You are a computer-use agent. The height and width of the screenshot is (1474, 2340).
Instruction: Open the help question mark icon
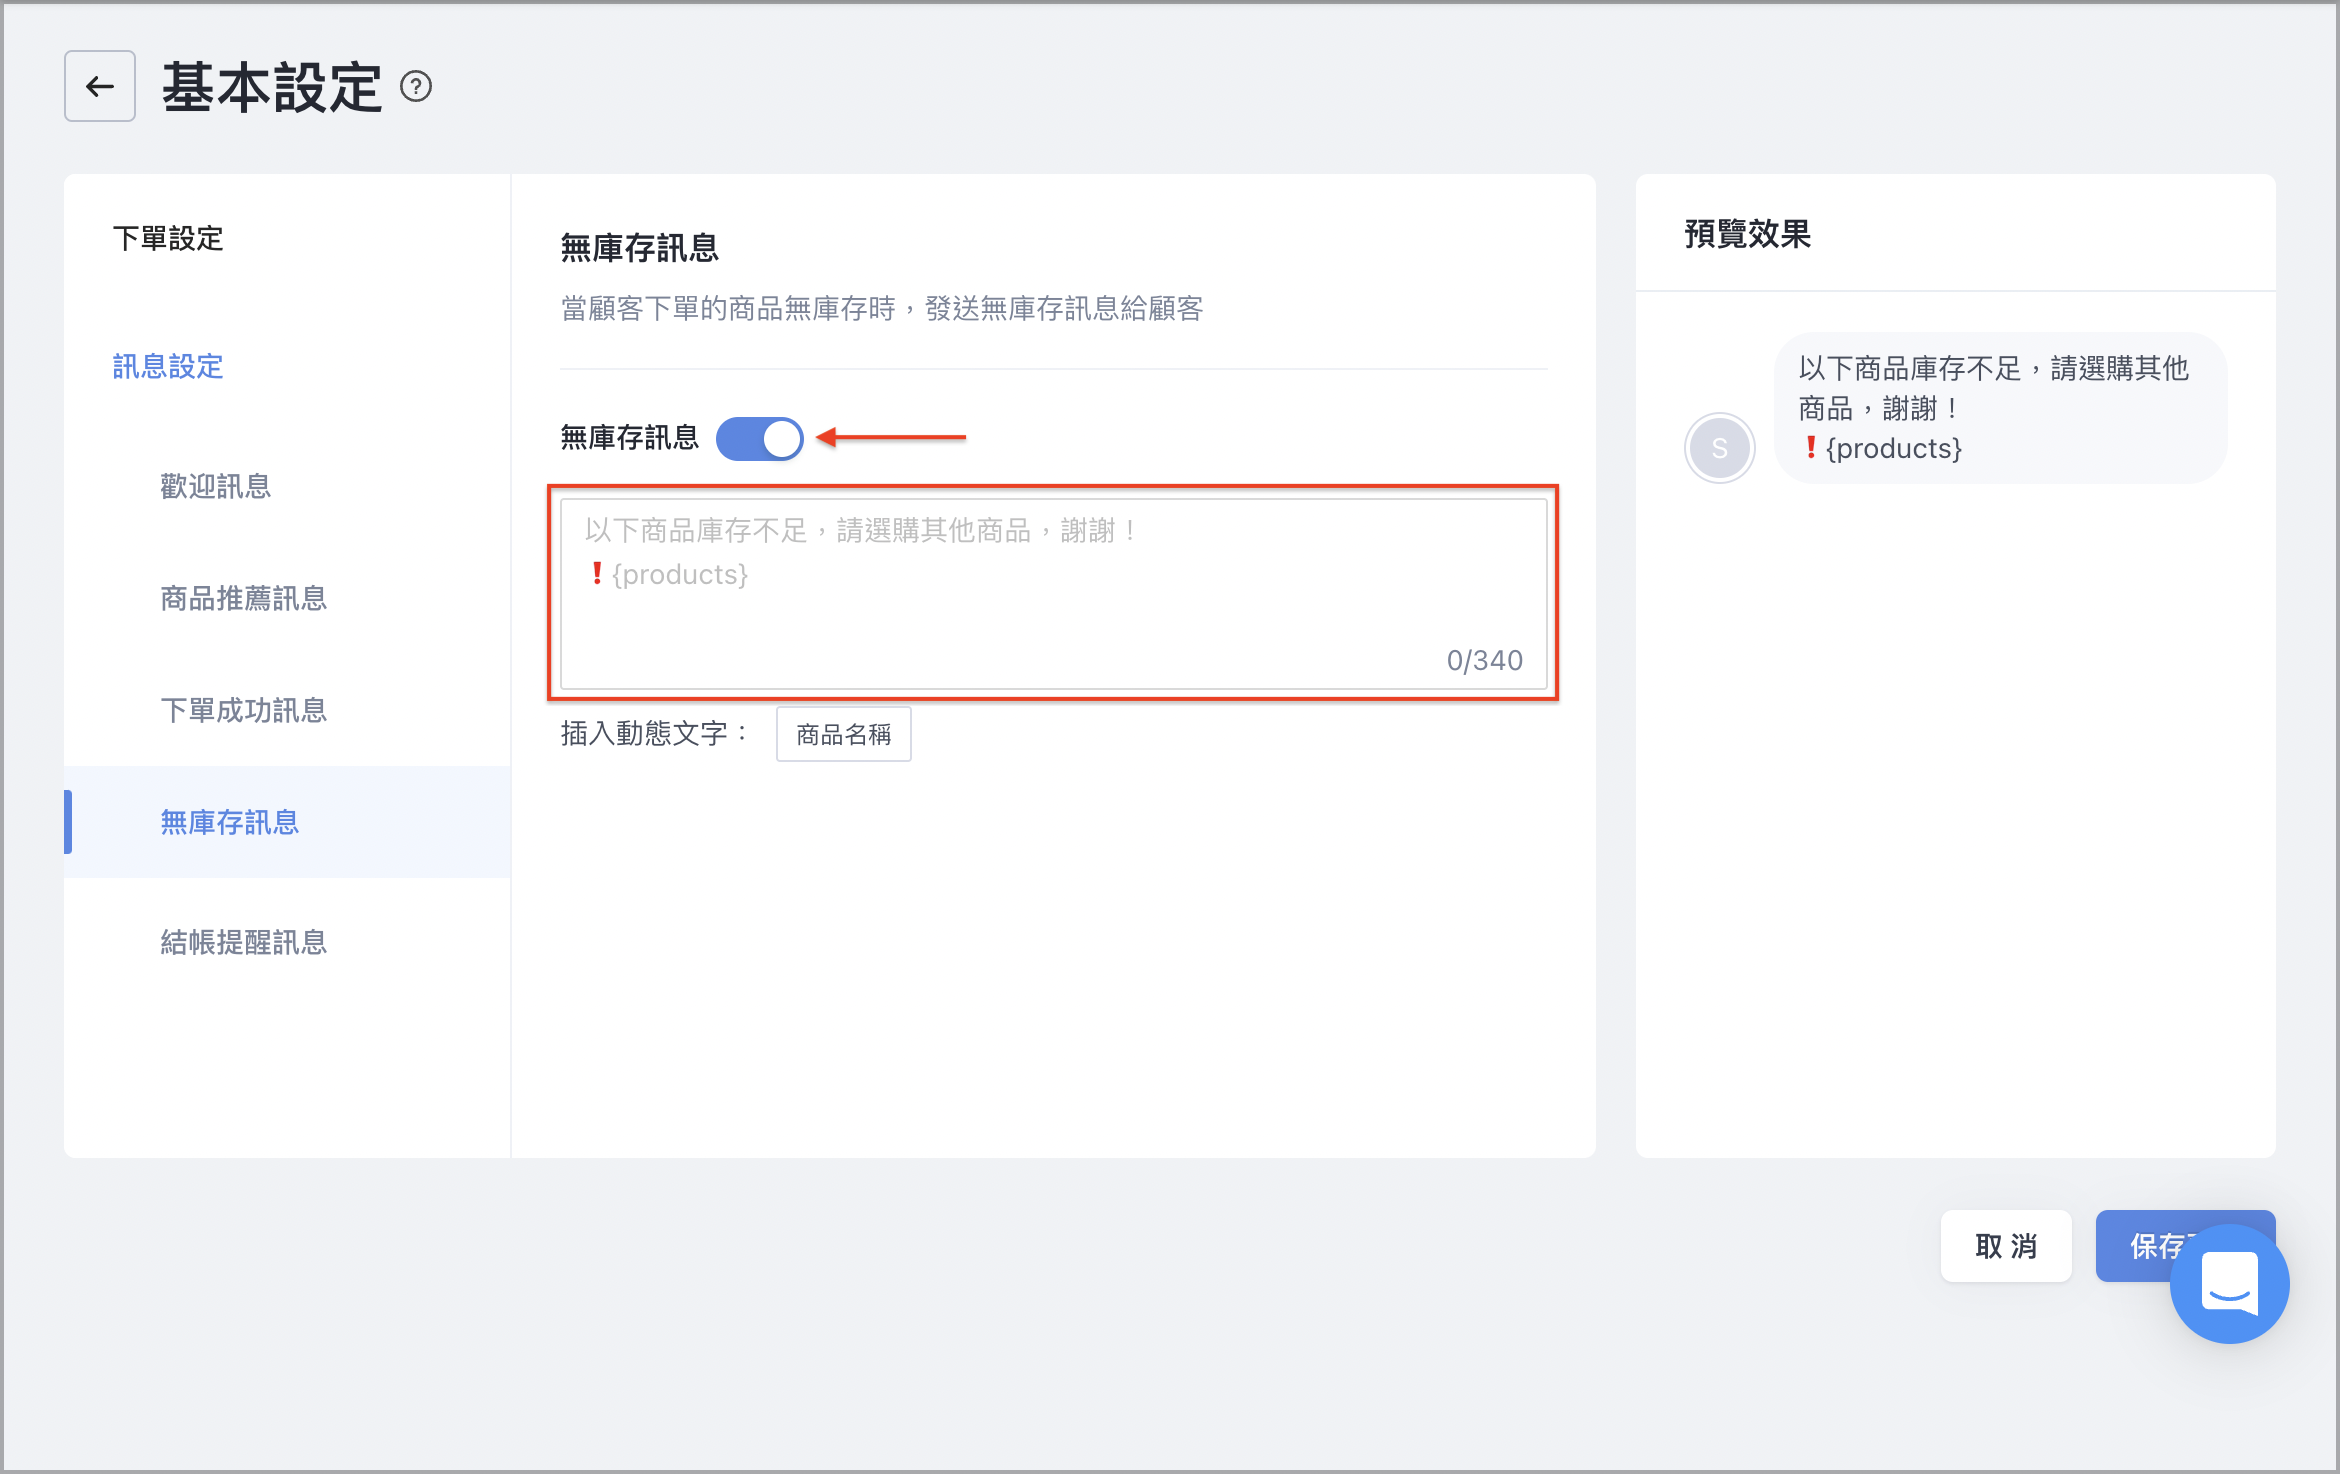pos(416,87)
